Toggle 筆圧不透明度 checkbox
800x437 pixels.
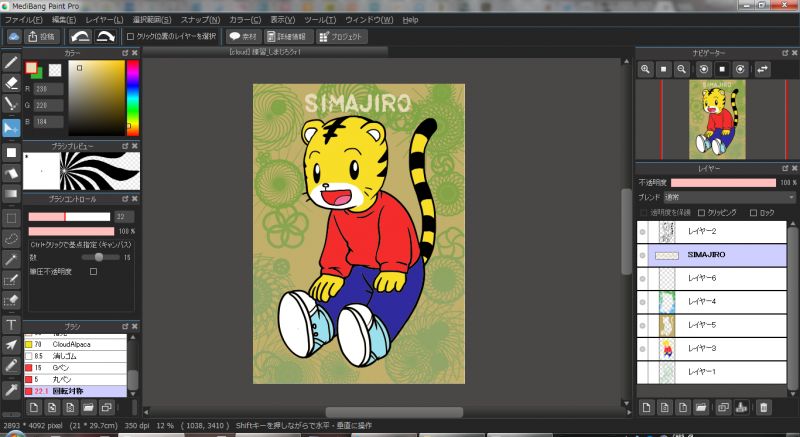(93, 272)
